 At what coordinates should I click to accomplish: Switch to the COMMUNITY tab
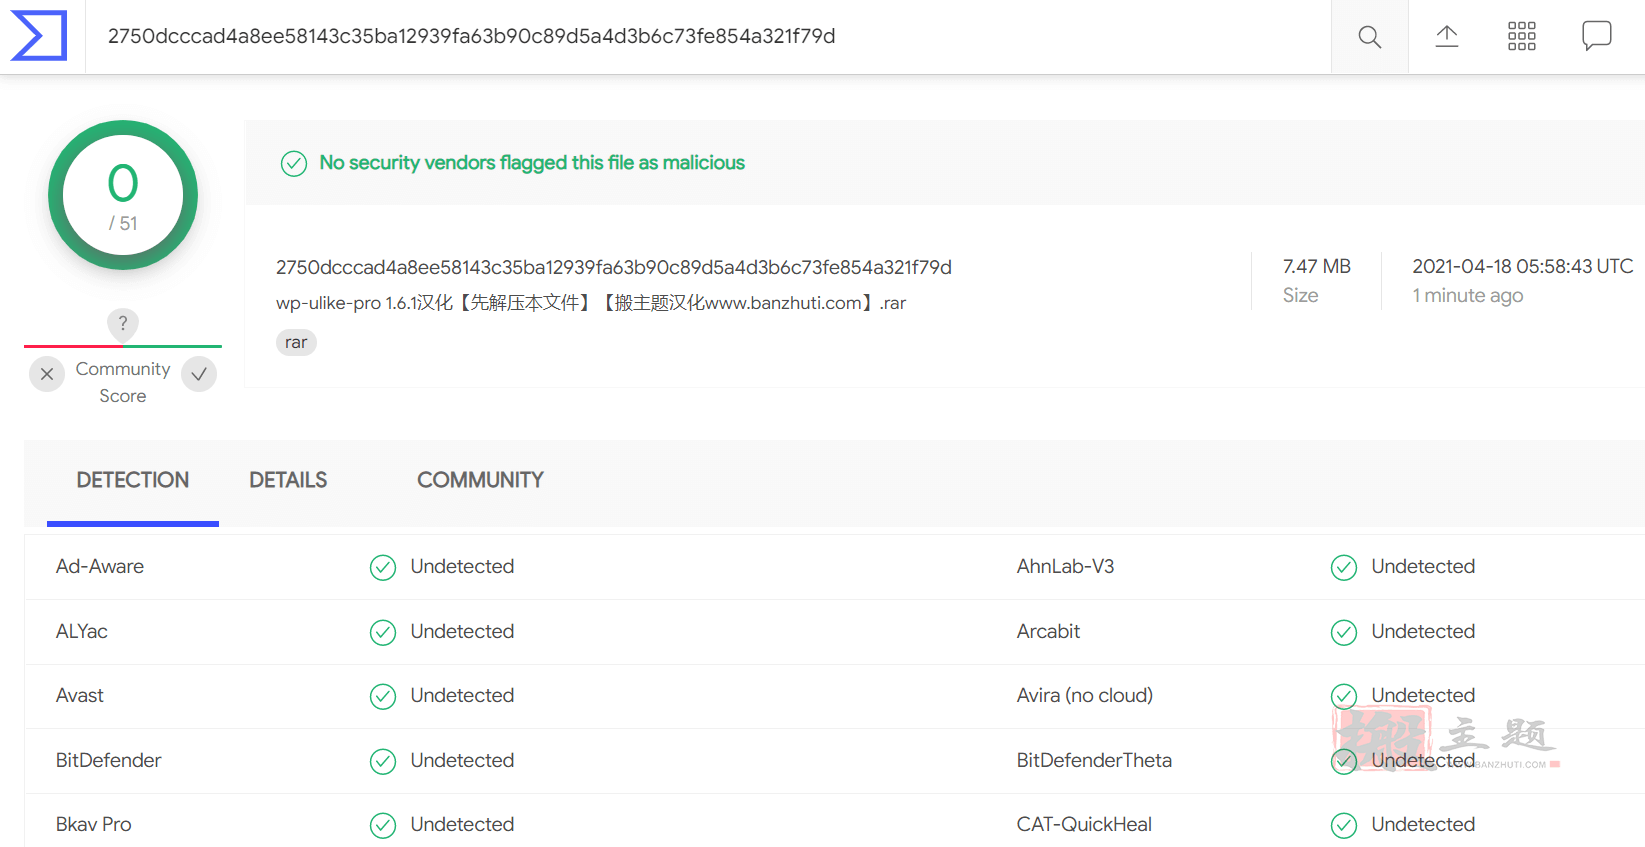pos(480,480)
